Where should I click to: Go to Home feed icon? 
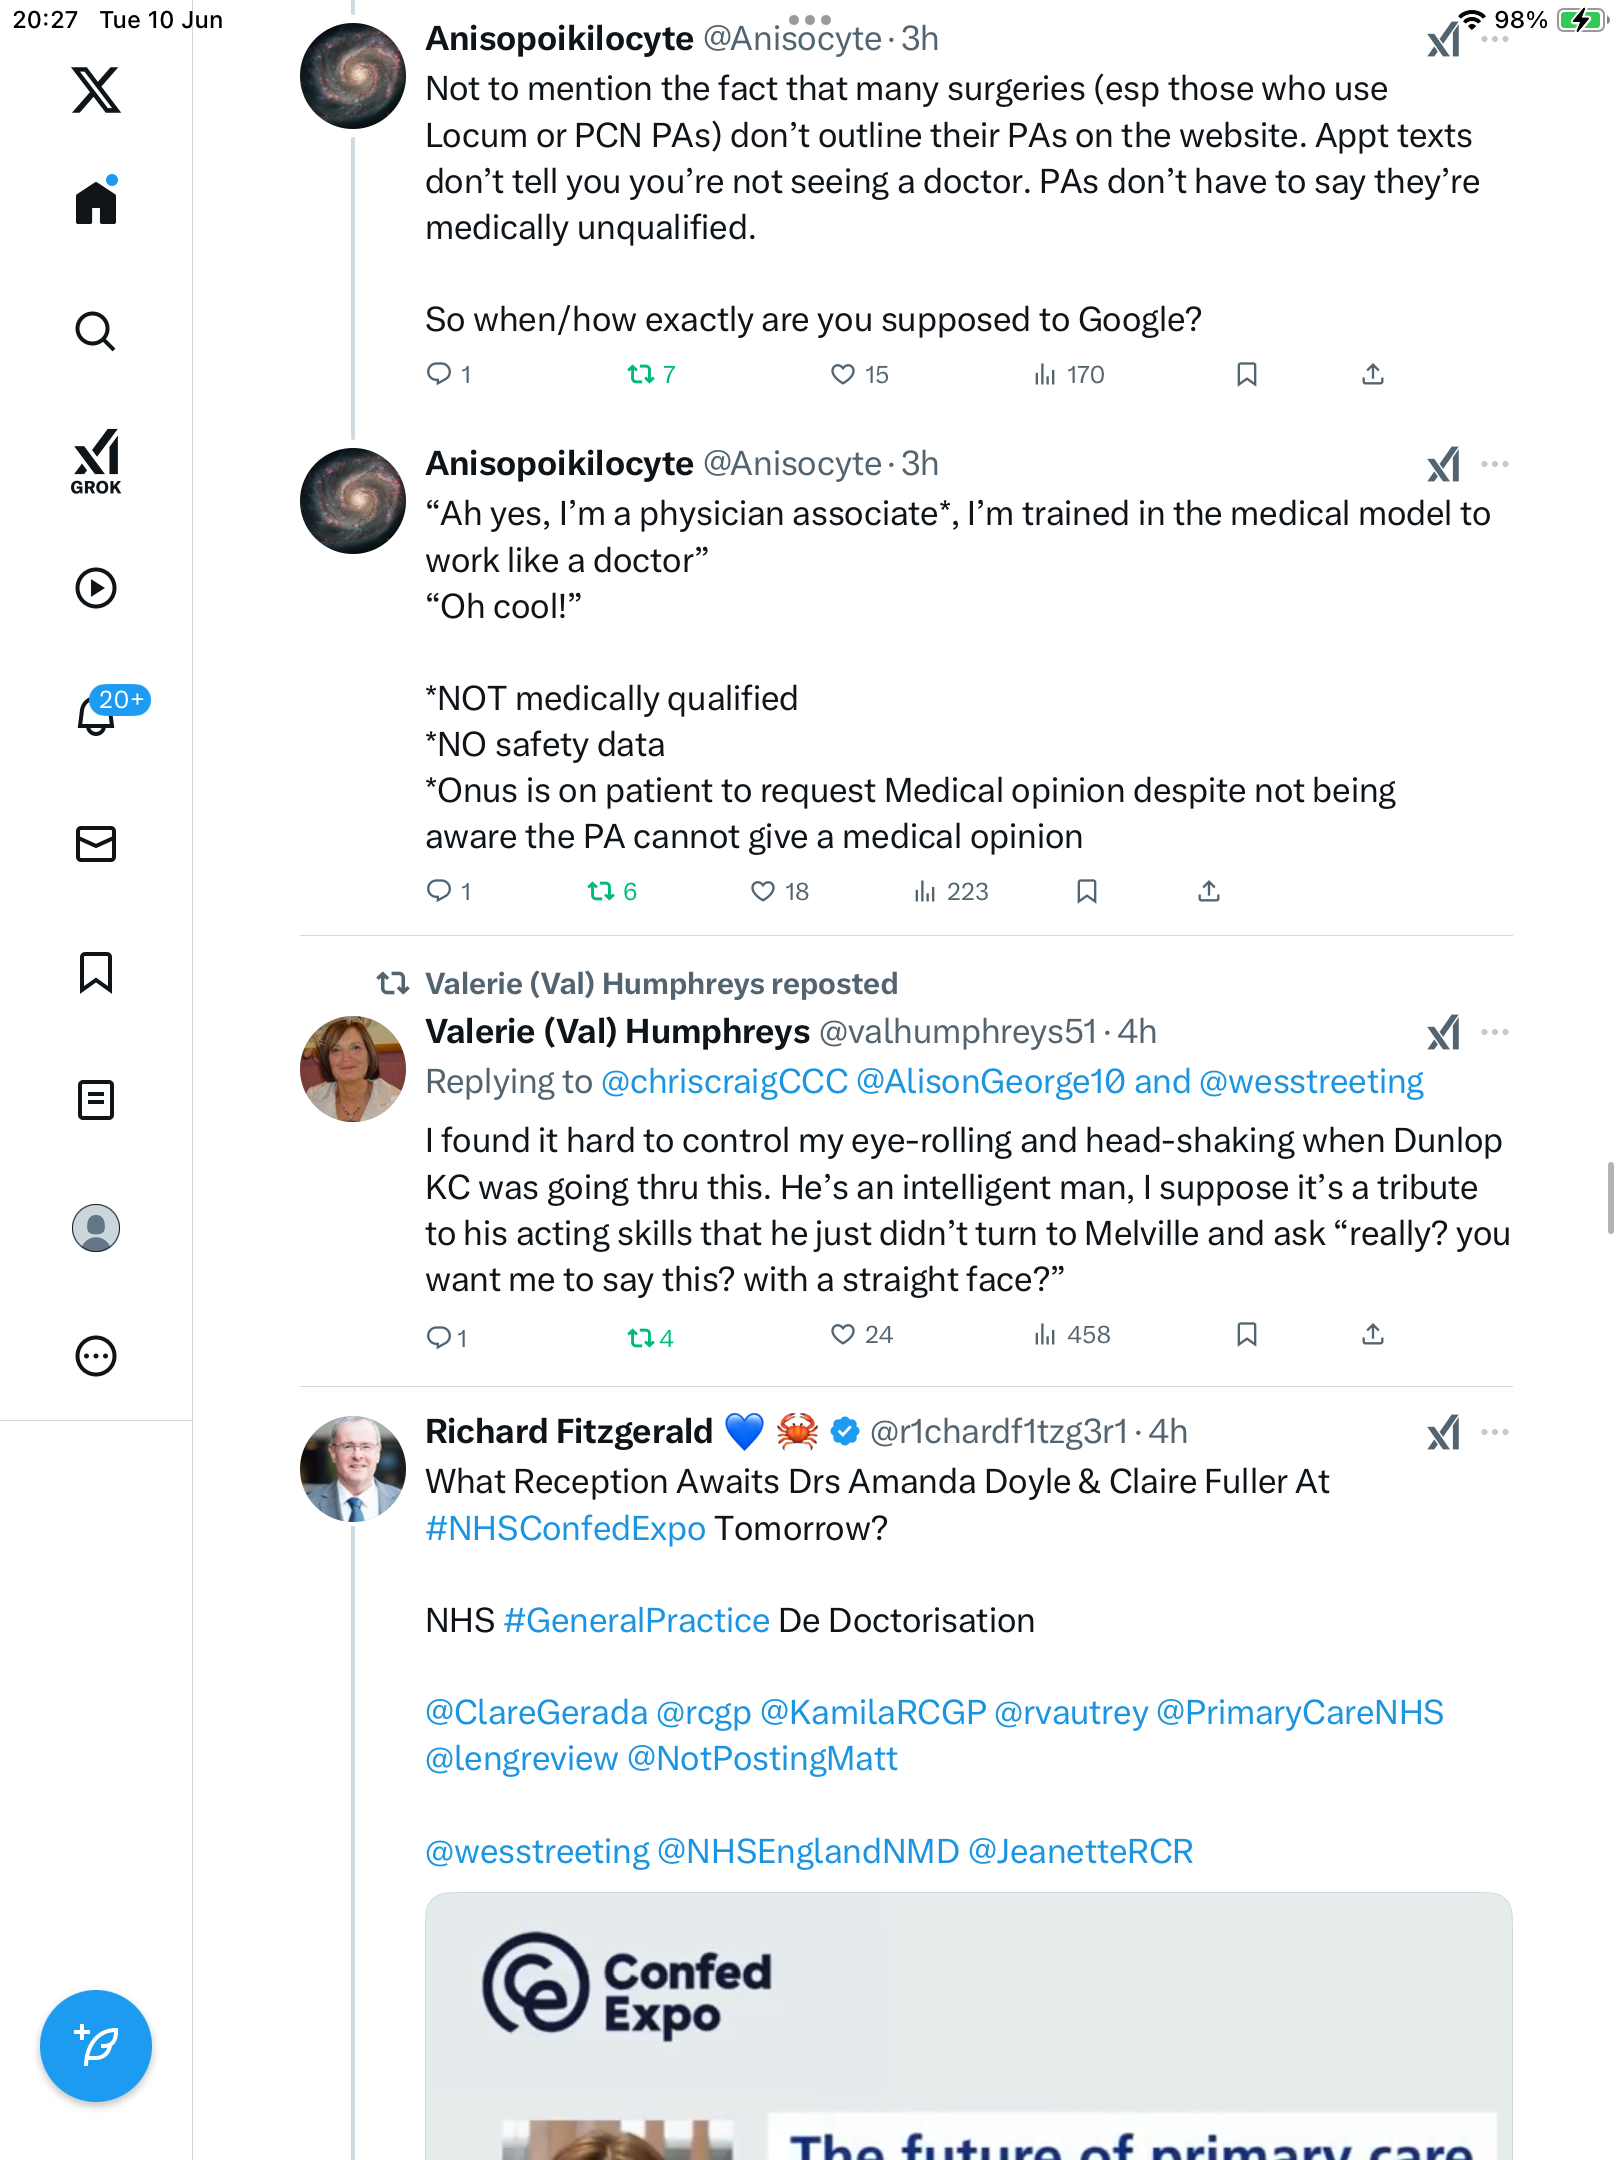[x=96, y=201]
